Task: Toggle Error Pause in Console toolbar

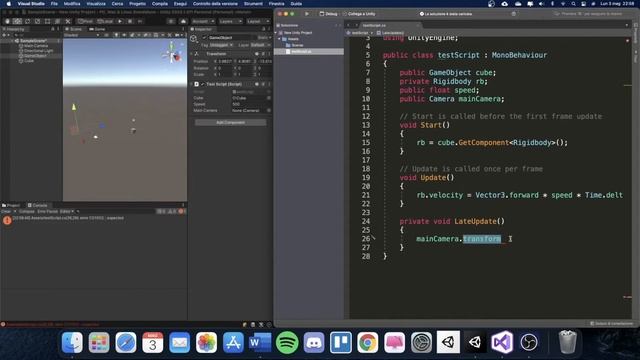Action: (47, 211)
